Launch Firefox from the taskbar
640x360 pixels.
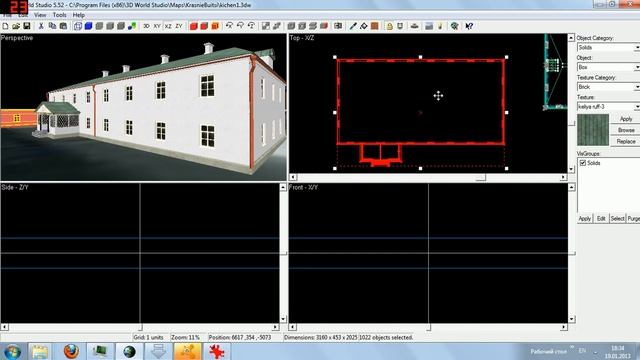coord(71,351)
